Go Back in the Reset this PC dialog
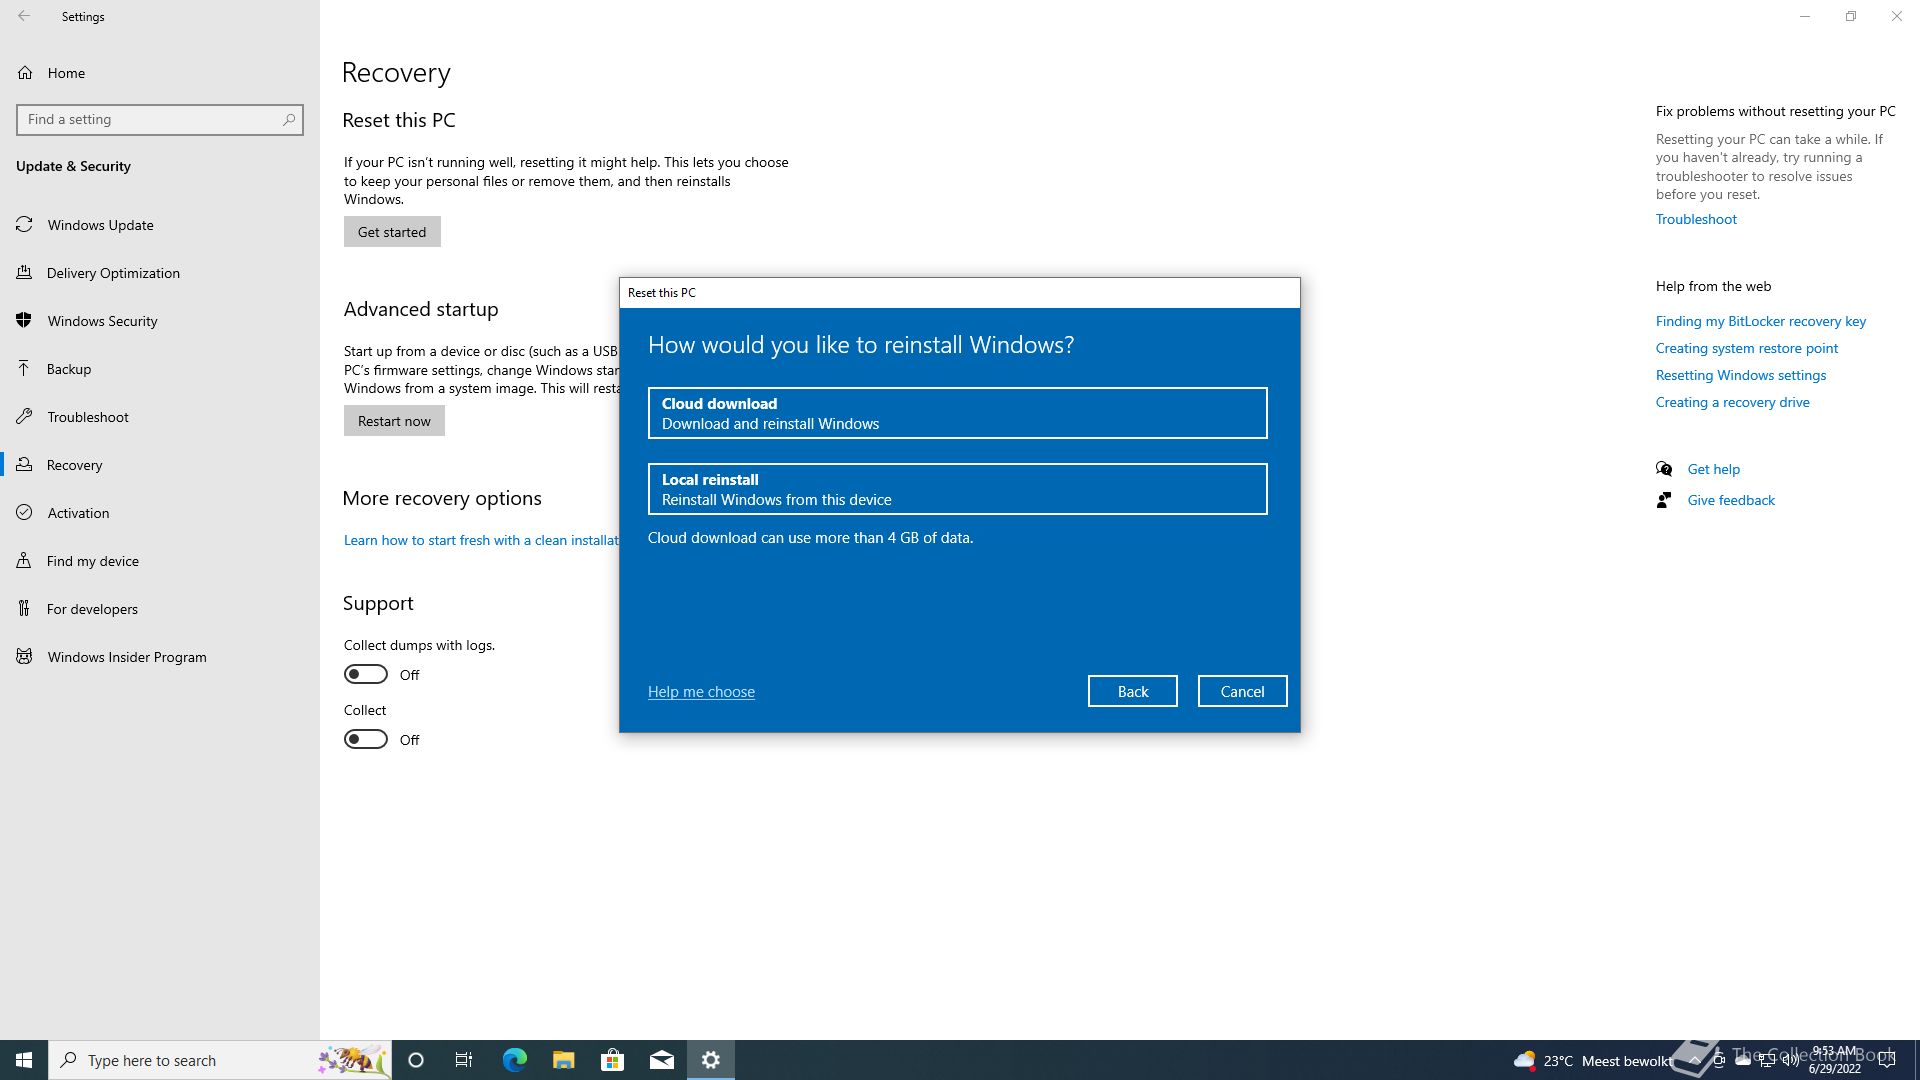The width and height of the screenshot is (1920, 1080). 1132,691
